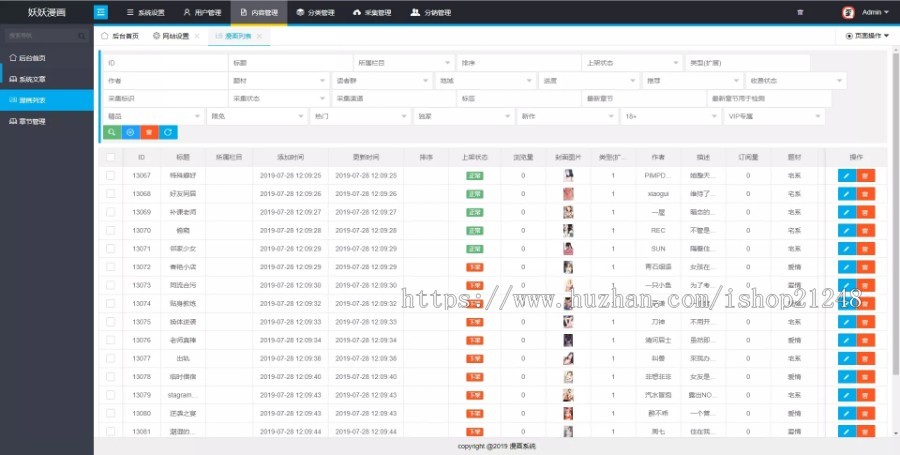Check the box for row 13070

click(111, 230)
